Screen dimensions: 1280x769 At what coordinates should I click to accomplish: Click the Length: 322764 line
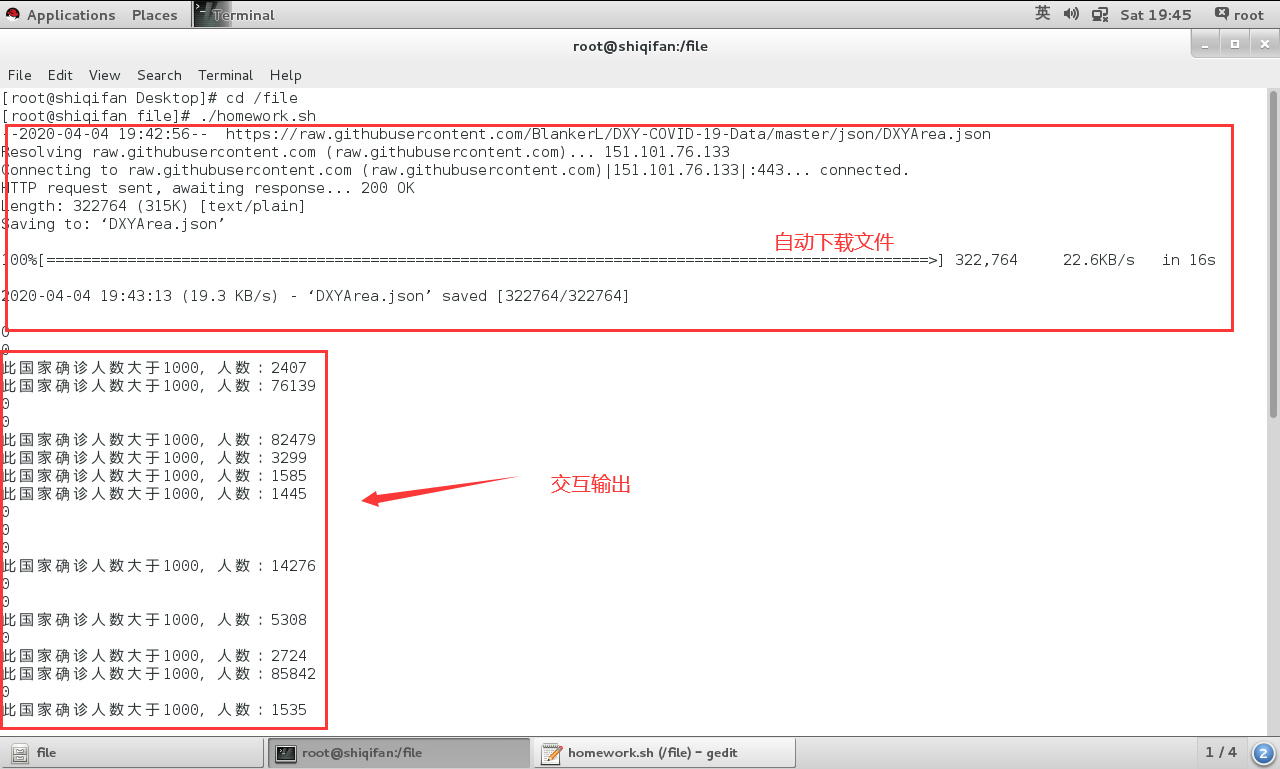154,206
